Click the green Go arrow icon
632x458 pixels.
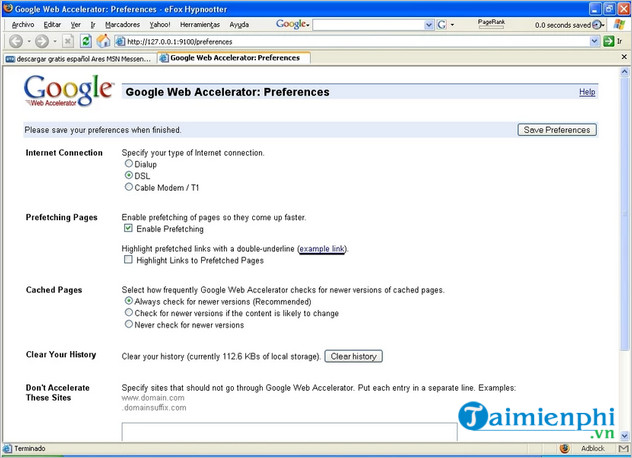[609, 41]
